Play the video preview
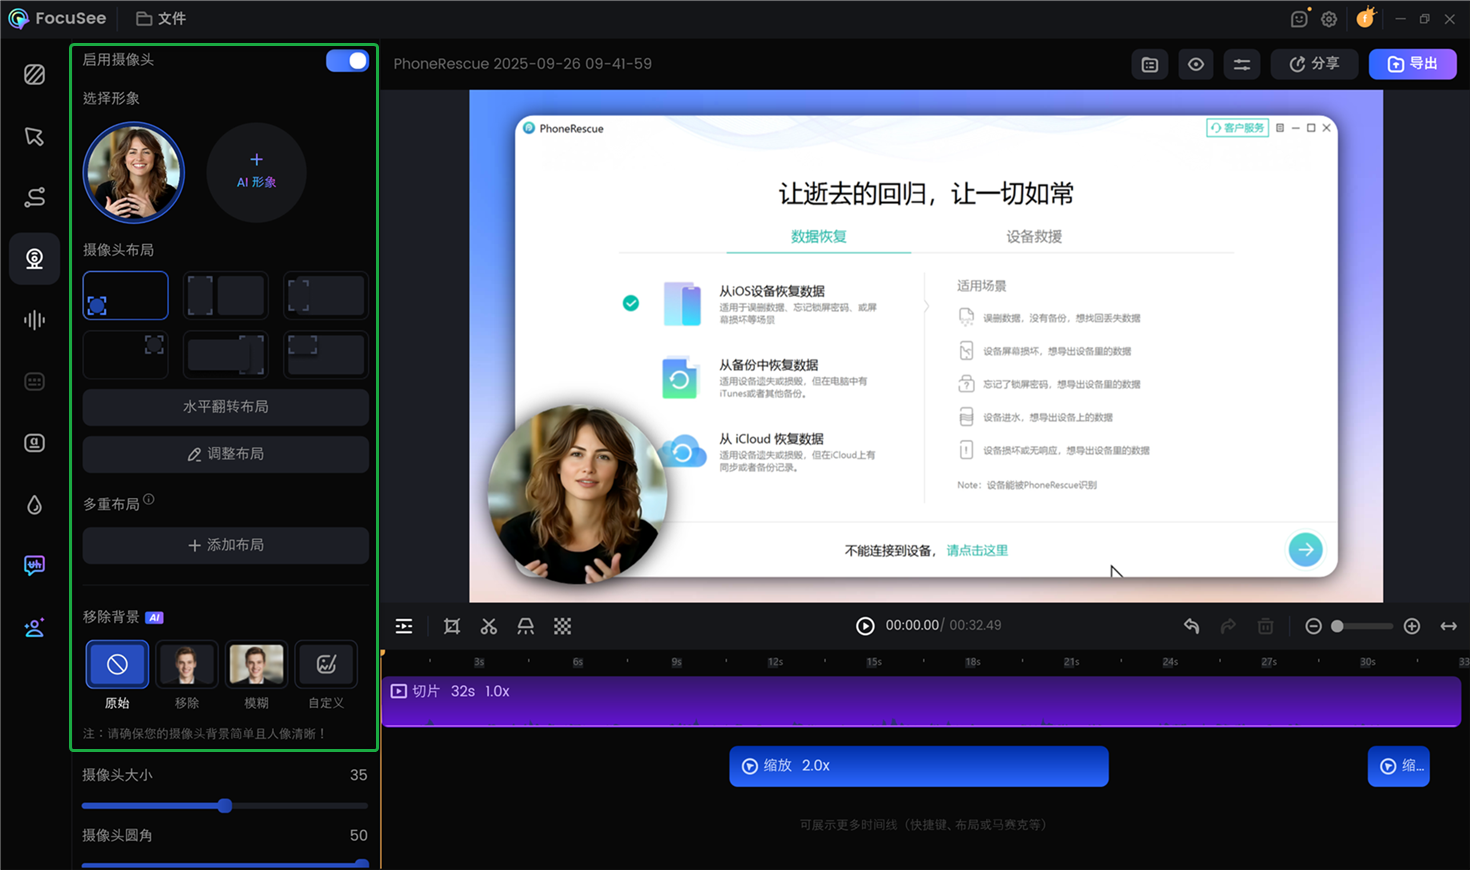 click(865, 626)
